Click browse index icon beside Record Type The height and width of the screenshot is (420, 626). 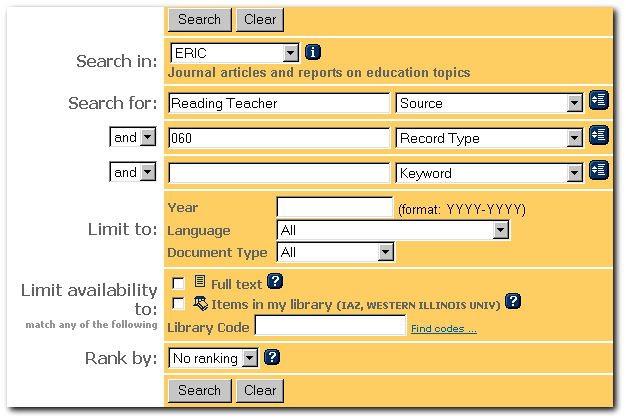(x=599, y=135)
